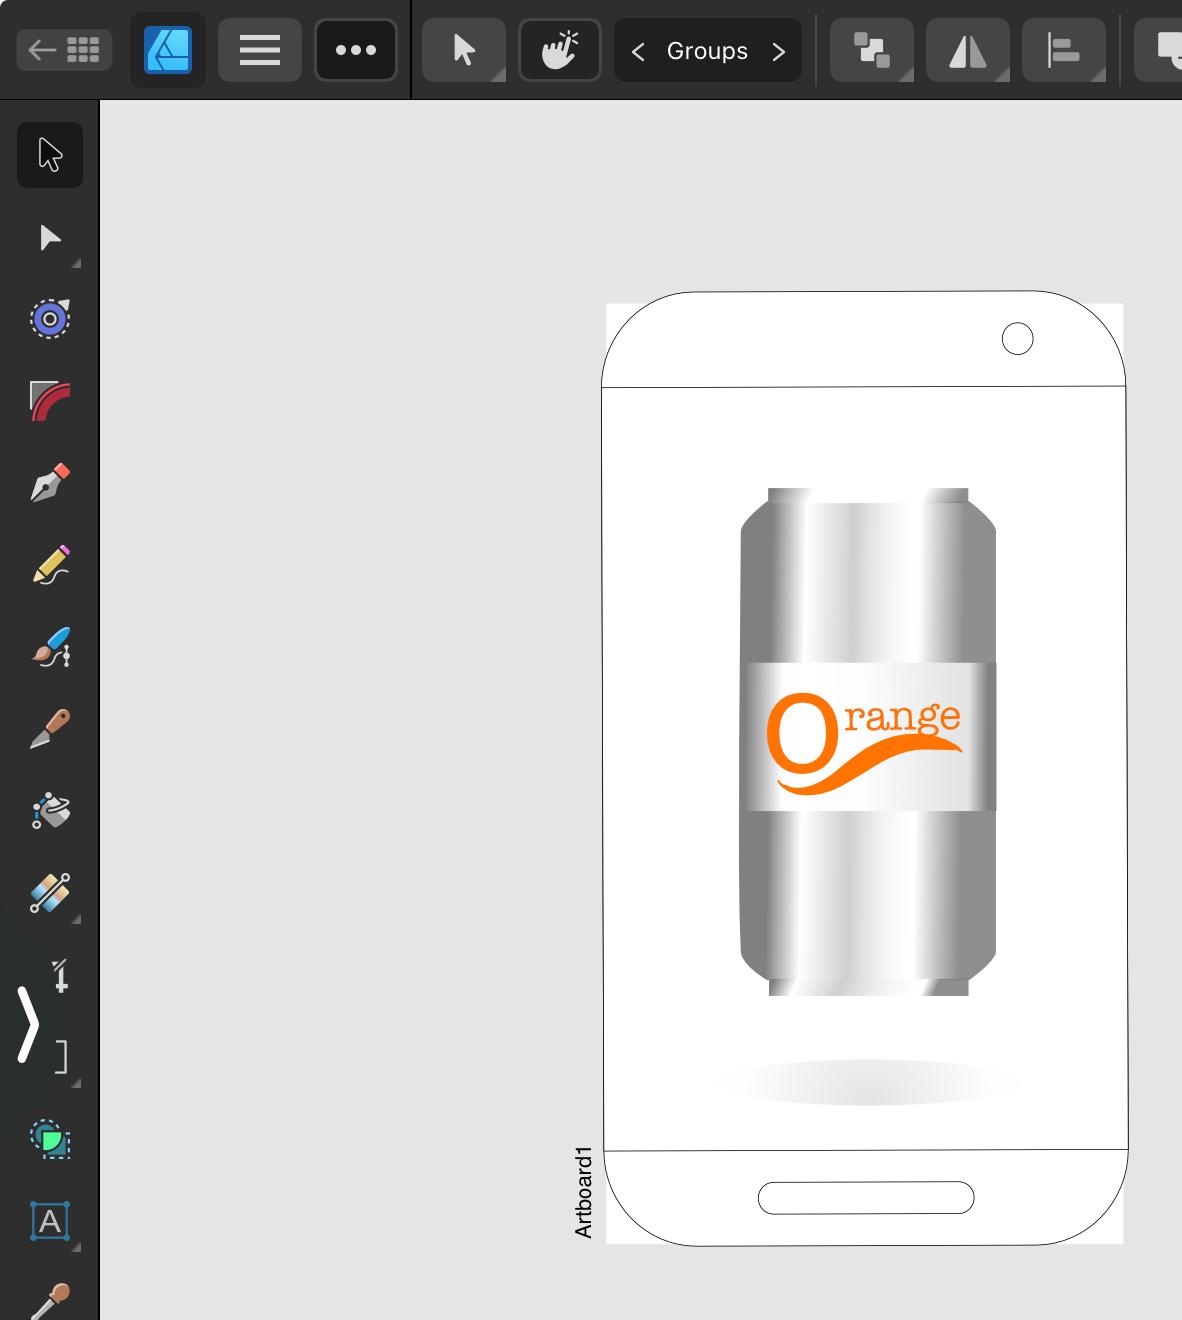Select the Knife tool

(50, 729)
